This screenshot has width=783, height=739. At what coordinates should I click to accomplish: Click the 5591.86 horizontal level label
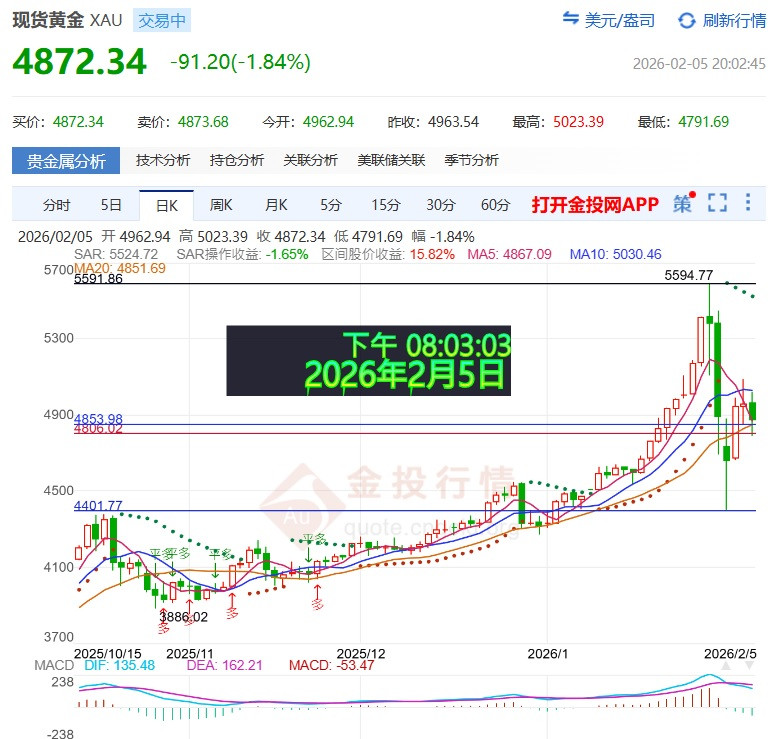pyautogui.click(x=98, y=279)
